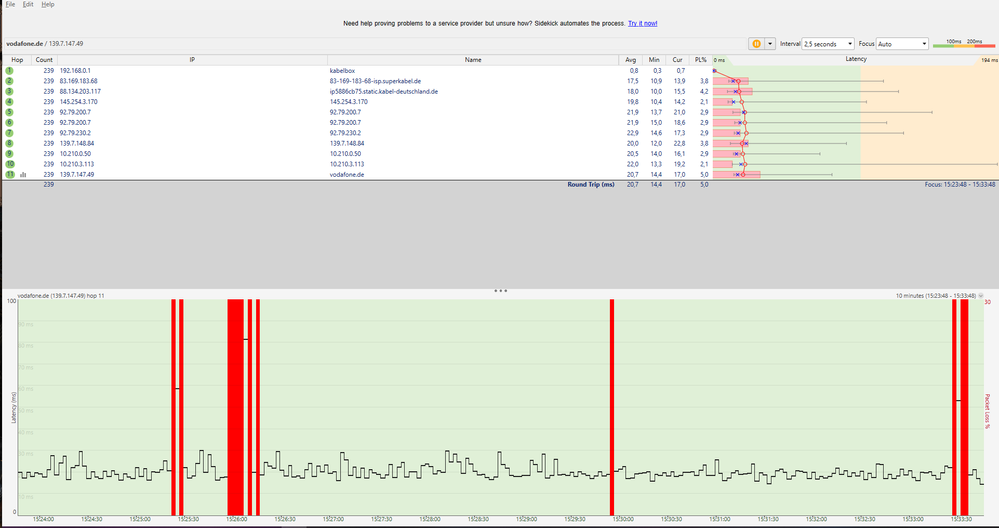
Task: Click the Avg column header
Action: (x=631, y=60)
